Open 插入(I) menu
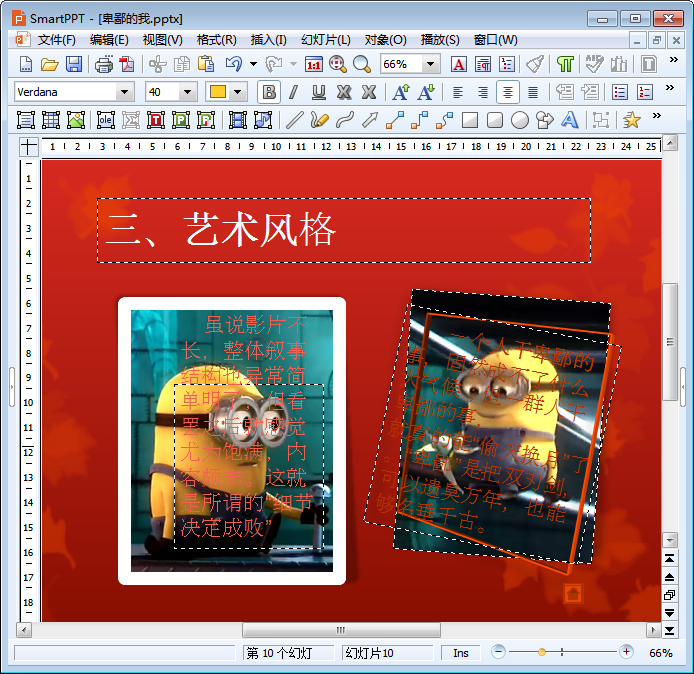This screenshot has height=674, width=694. click(x=268, y=40)
